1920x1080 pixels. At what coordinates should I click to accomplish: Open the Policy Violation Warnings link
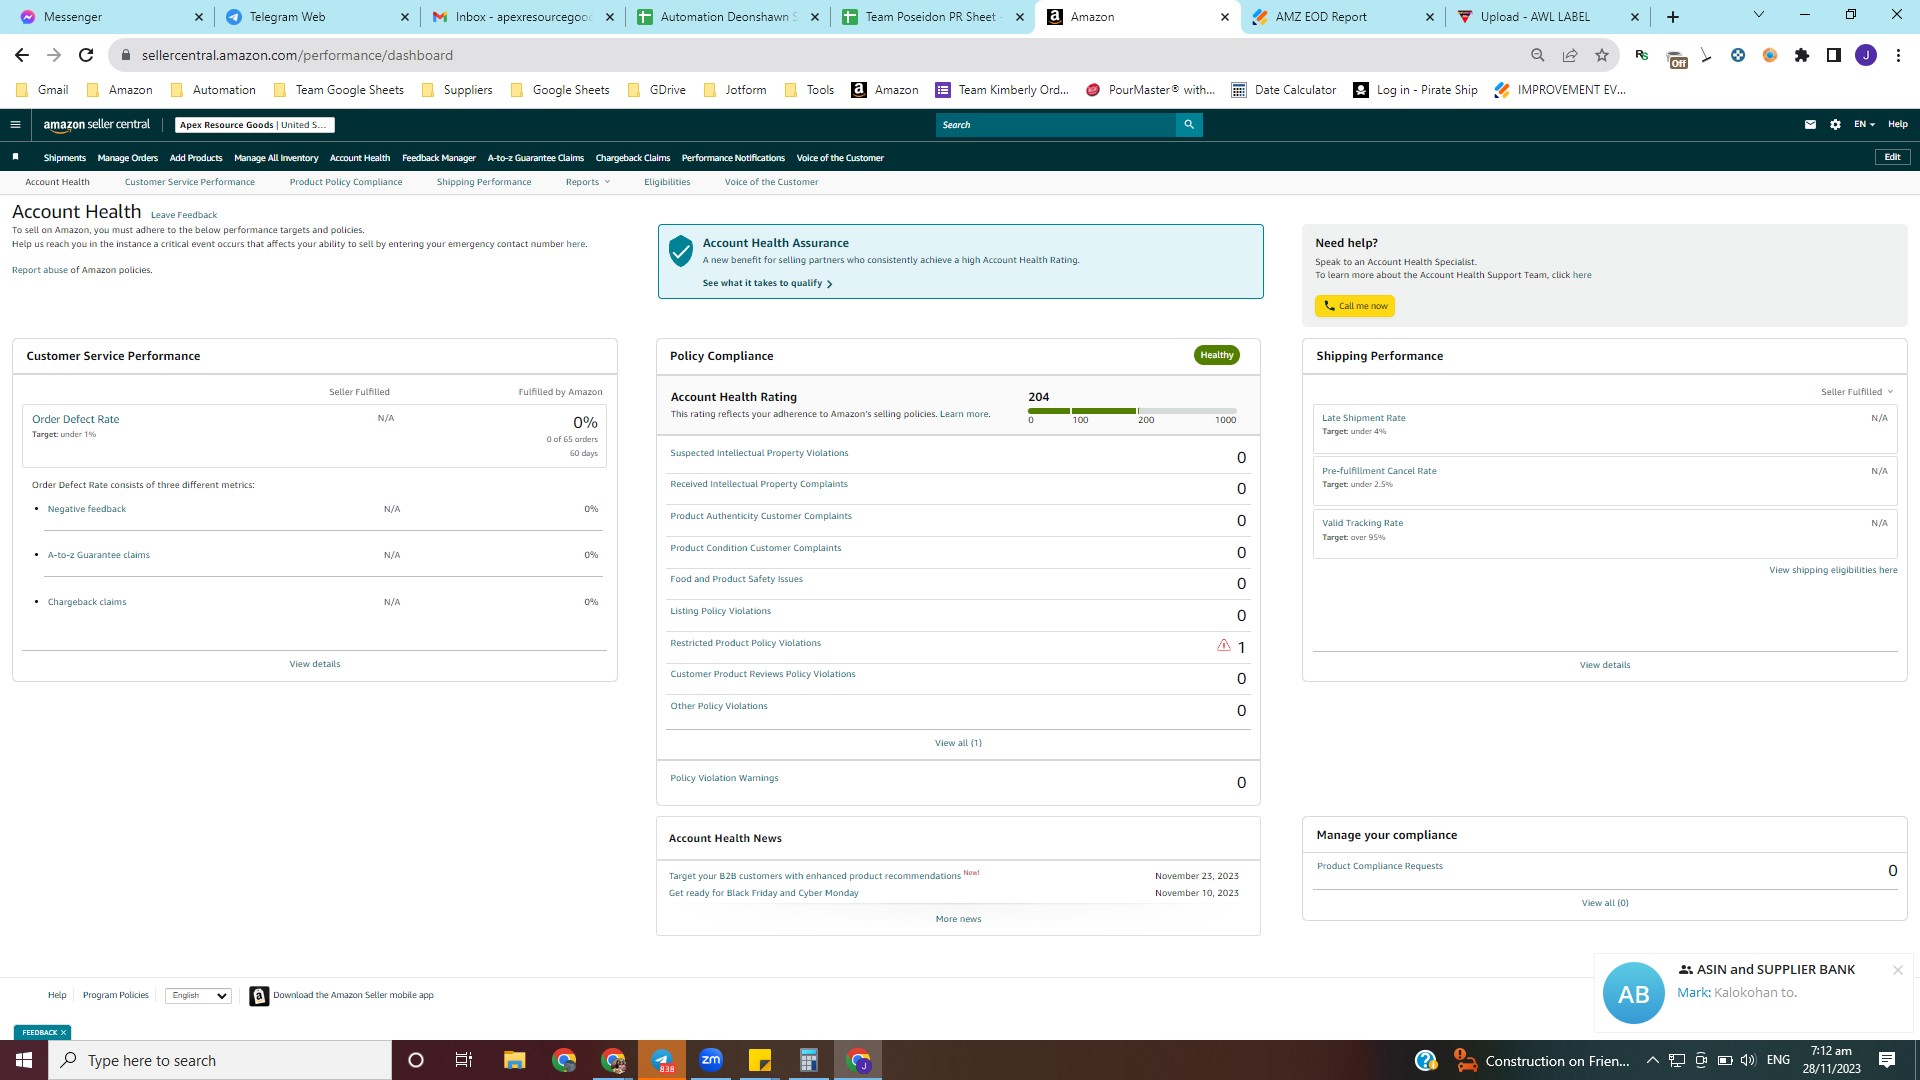click(724, 778)
